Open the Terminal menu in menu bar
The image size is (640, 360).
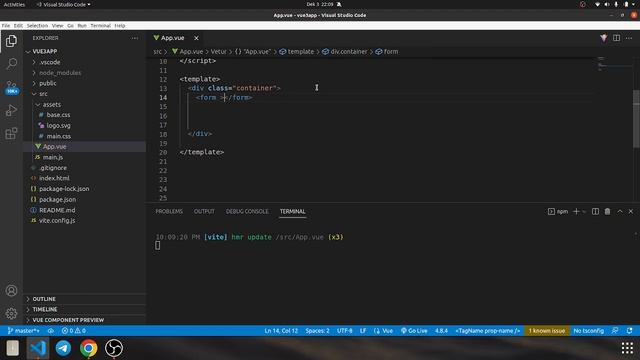[x=100, y=25]
